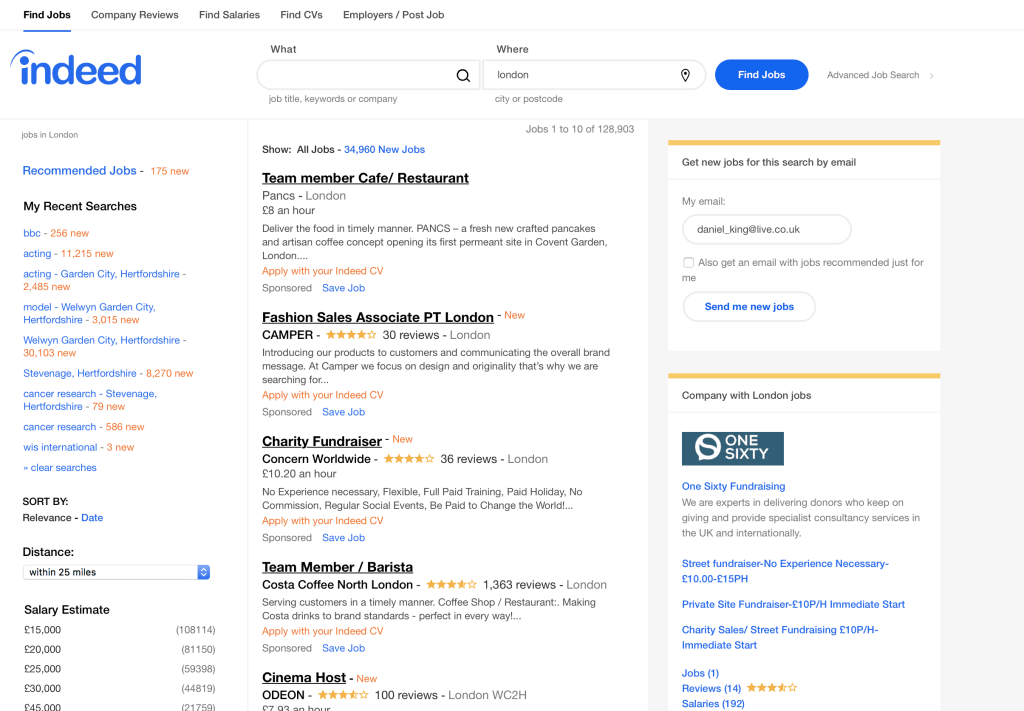The image size is (1024, 711).
Task: Click CAMPER star rating
Action: 351,335
